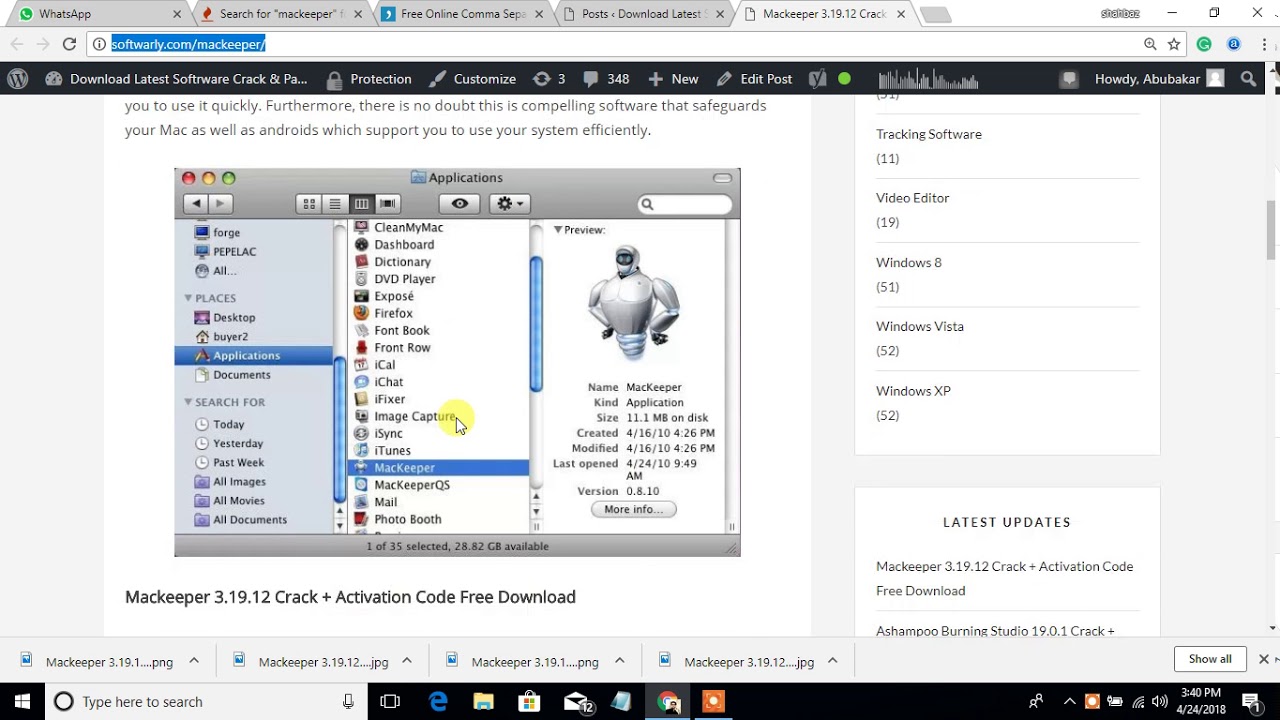Open Ashampoo Burning Studio 19.0.1 Crack link
The image size is (1280, 720).
(995, 631)
